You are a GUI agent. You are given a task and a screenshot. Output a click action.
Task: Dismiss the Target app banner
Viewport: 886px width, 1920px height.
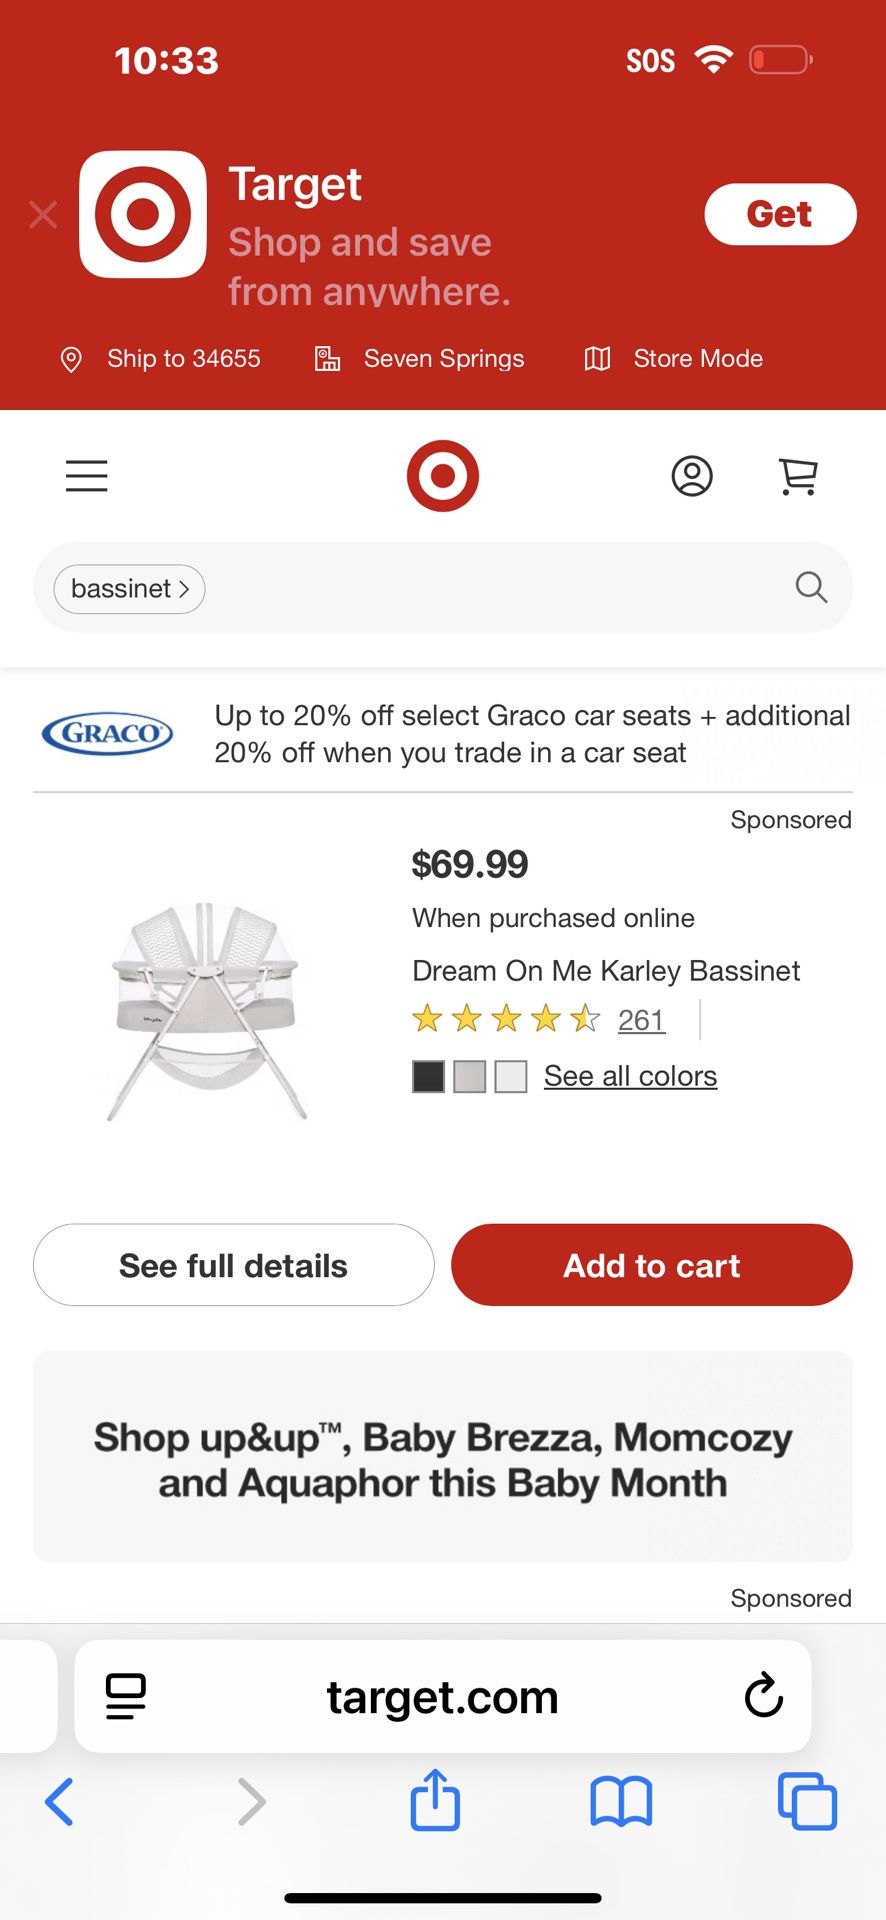click(x=43, y=214)
